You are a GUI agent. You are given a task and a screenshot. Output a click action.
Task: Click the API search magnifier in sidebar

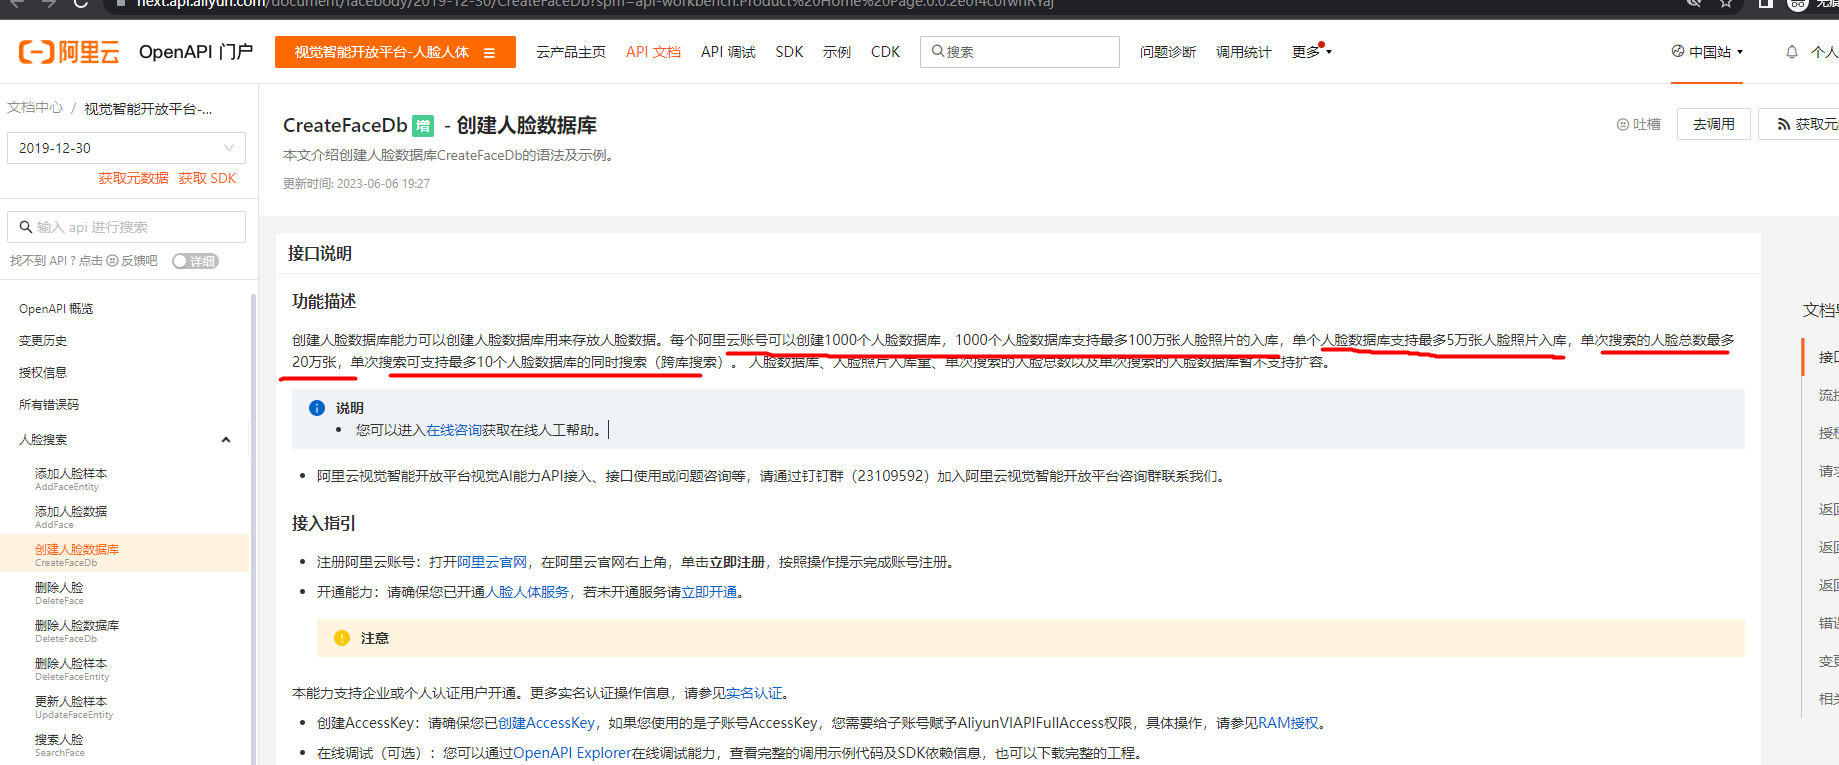26,227
